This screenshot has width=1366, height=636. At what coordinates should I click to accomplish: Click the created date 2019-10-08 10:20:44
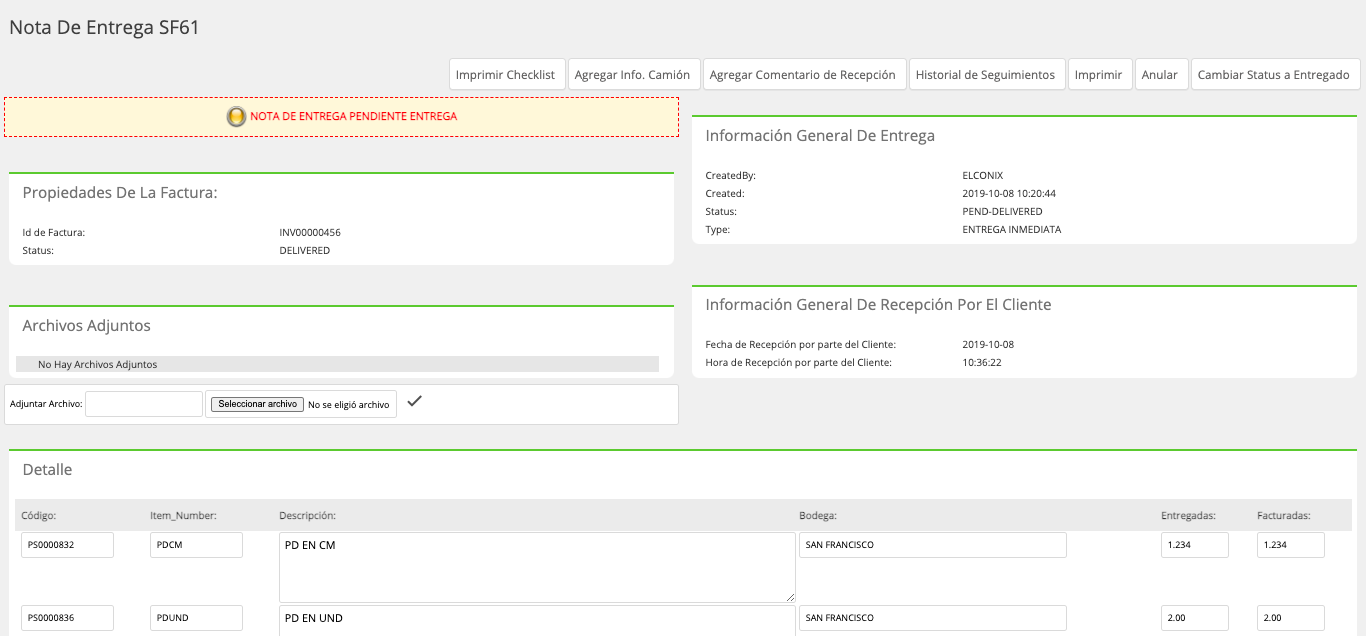coord(1009,194)
